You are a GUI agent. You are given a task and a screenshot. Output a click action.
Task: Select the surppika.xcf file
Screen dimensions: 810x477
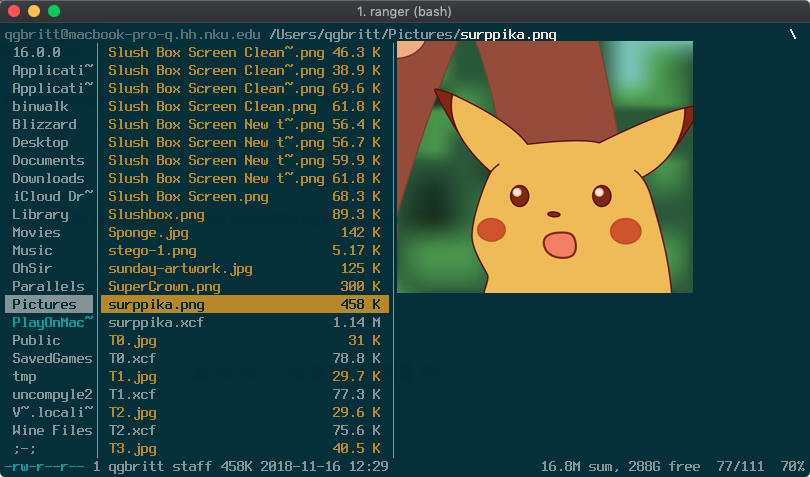pos(244,322)
